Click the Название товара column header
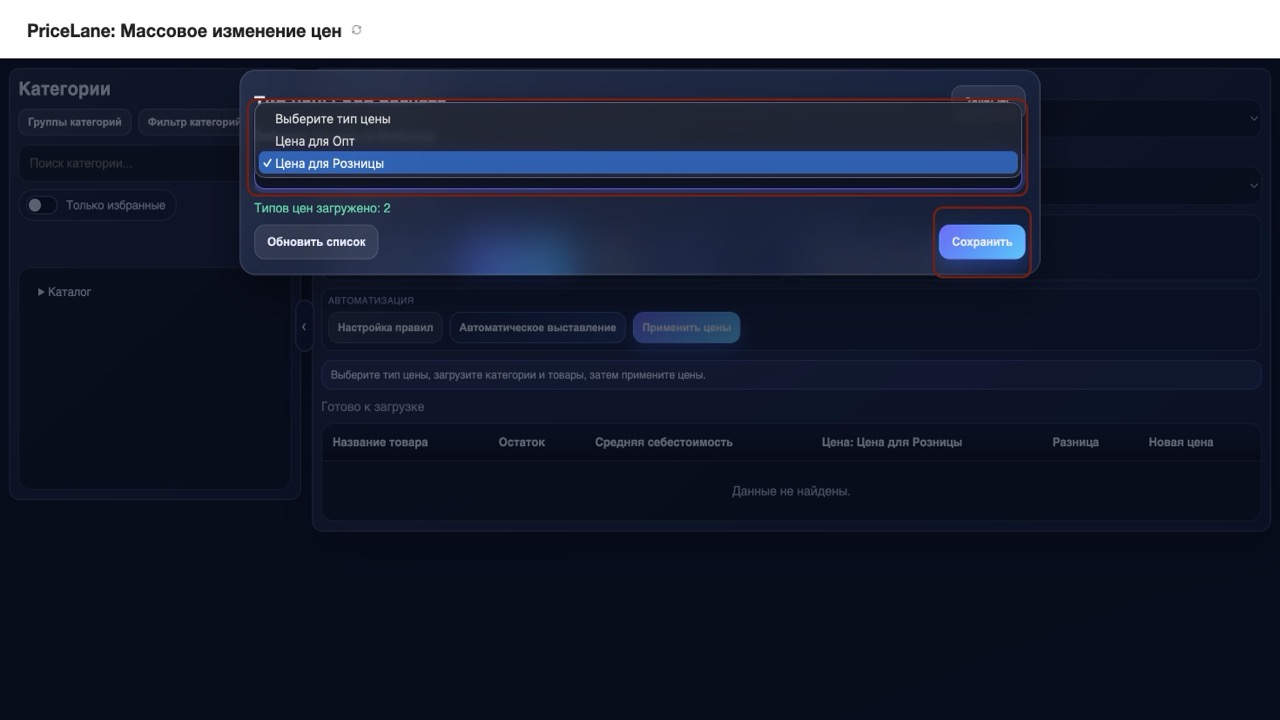This screenshot has height=720, width=1280. click(380, 442)
